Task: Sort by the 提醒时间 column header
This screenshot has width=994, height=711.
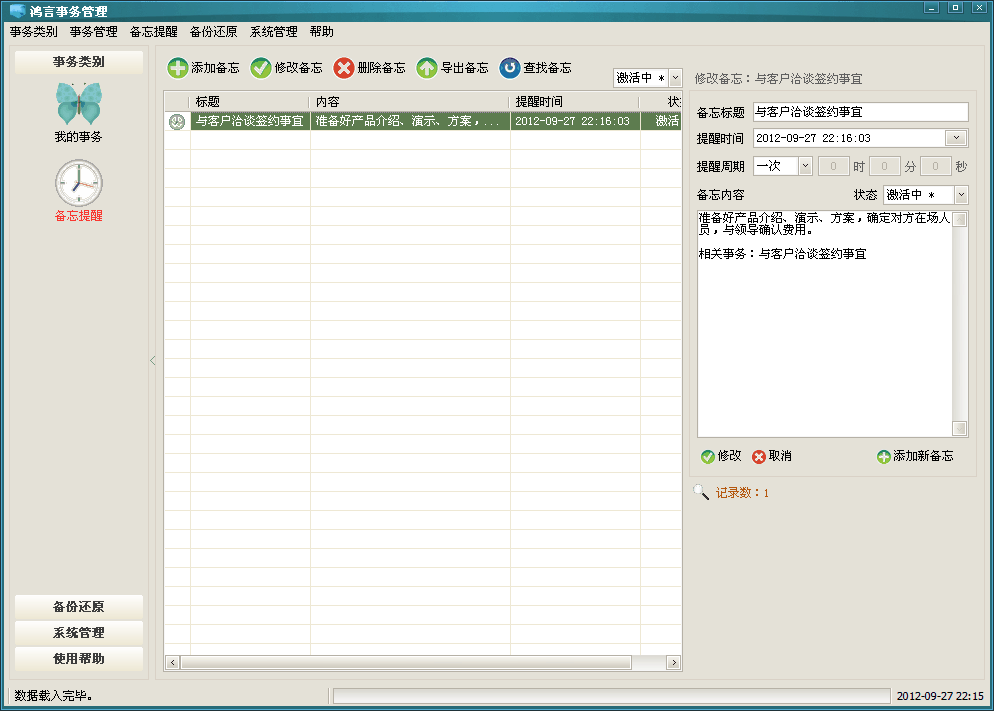Action: tap(575, 101)
